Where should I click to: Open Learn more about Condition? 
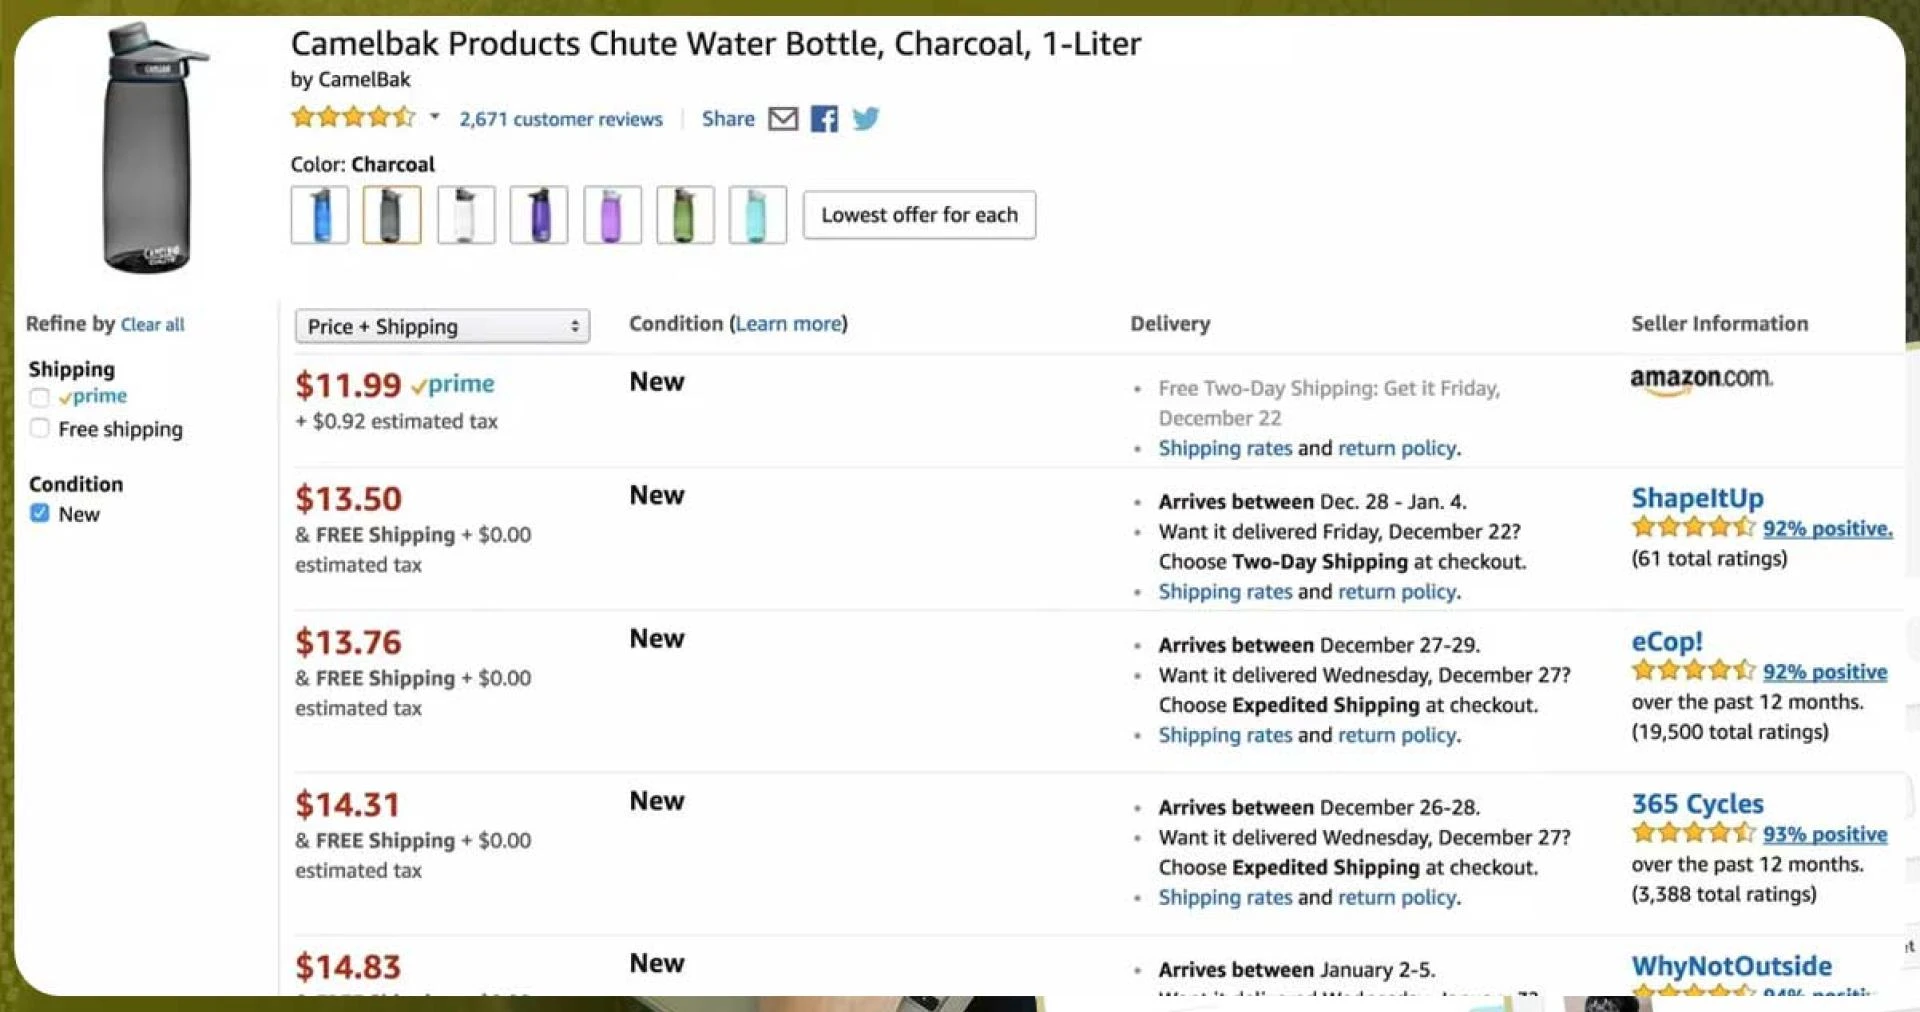pos(788,323)
